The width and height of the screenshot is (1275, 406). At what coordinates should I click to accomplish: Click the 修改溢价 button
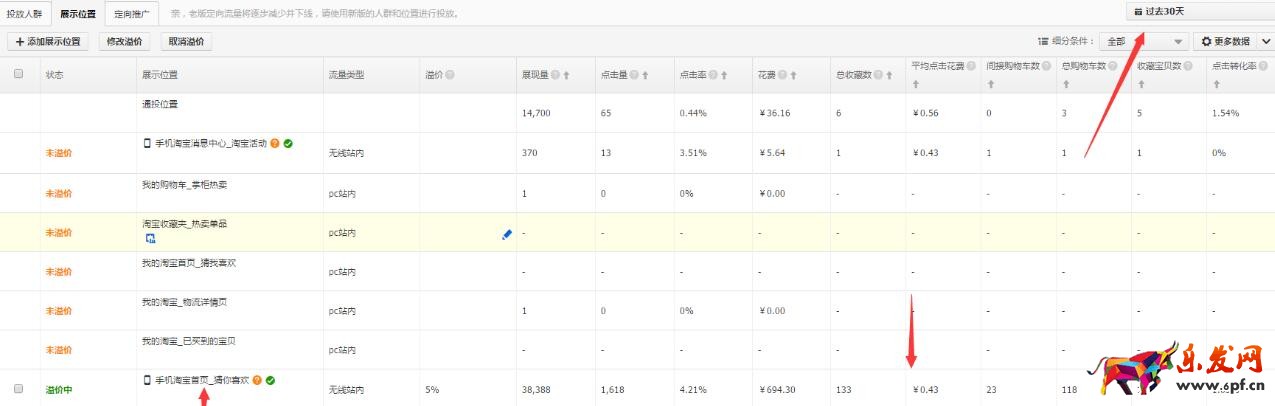tap(124, 42)
